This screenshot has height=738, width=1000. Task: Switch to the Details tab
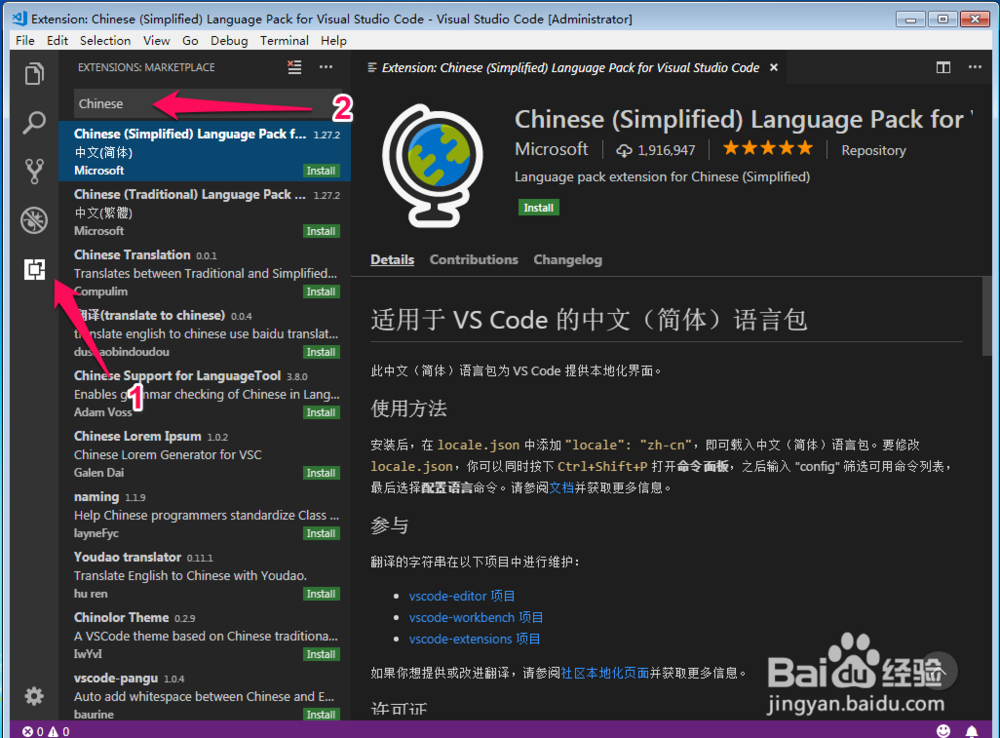click(x=392, y=260)
